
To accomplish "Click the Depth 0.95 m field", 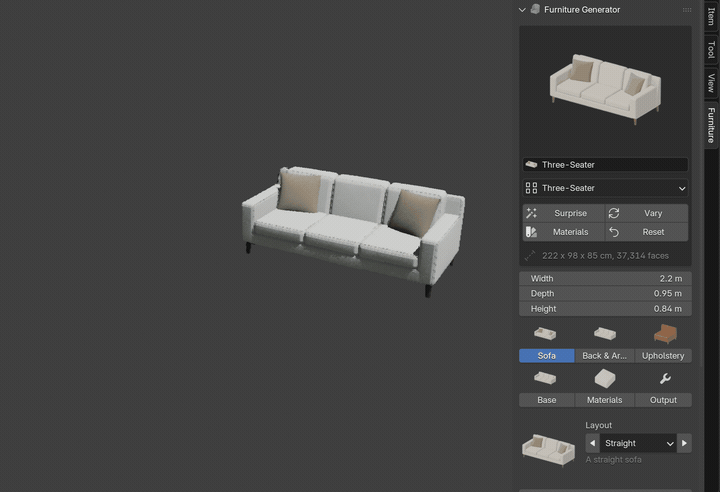I will pos(605,294).
